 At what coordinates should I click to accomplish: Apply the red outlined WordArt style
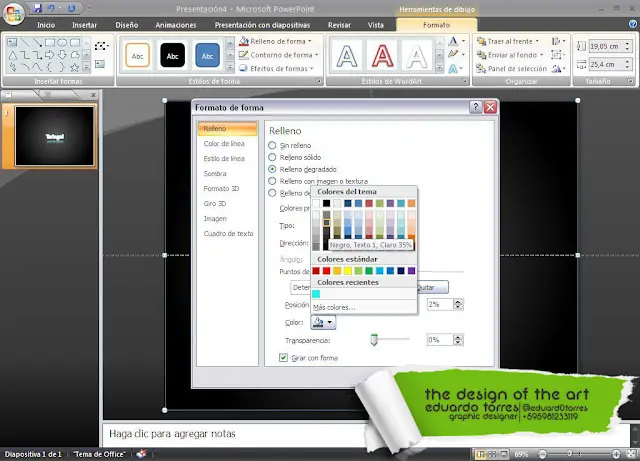tap(383, 58)
